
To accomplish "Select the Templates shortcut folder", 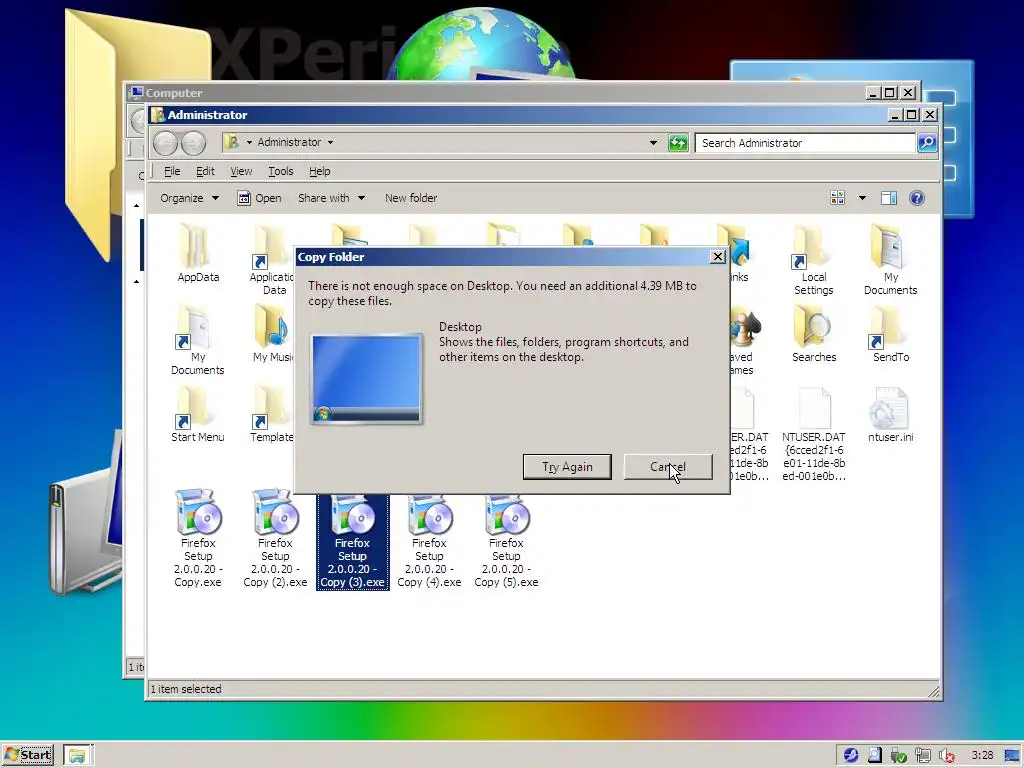I will coord(272,414).
